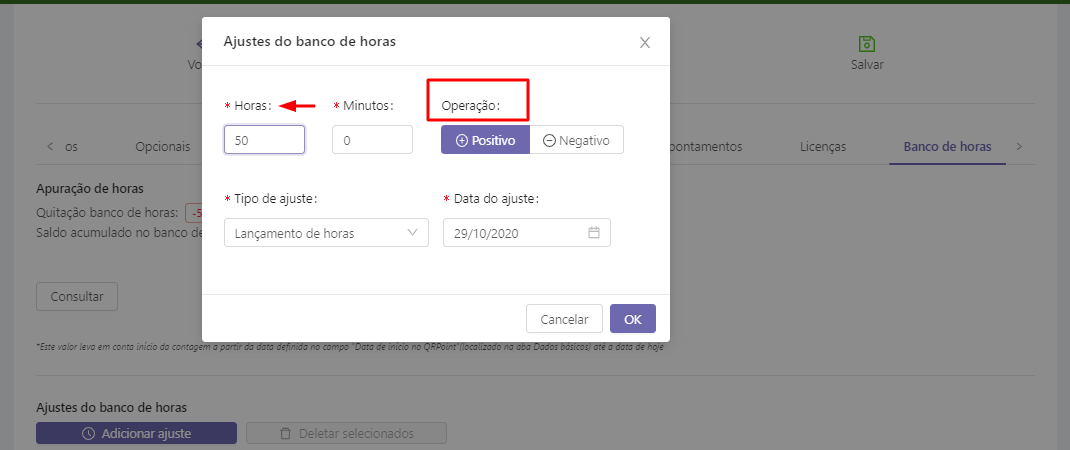Click the Salvar save icon
Screen dimensions: 1070x450
[867, 45]
